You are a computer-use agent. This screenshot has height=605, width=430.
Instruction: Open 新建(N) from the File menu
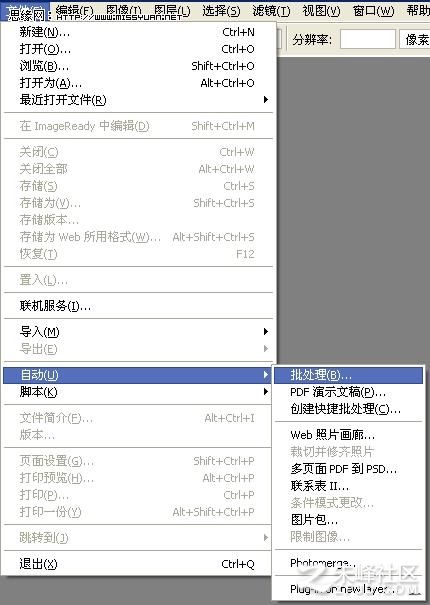(139, 32)
